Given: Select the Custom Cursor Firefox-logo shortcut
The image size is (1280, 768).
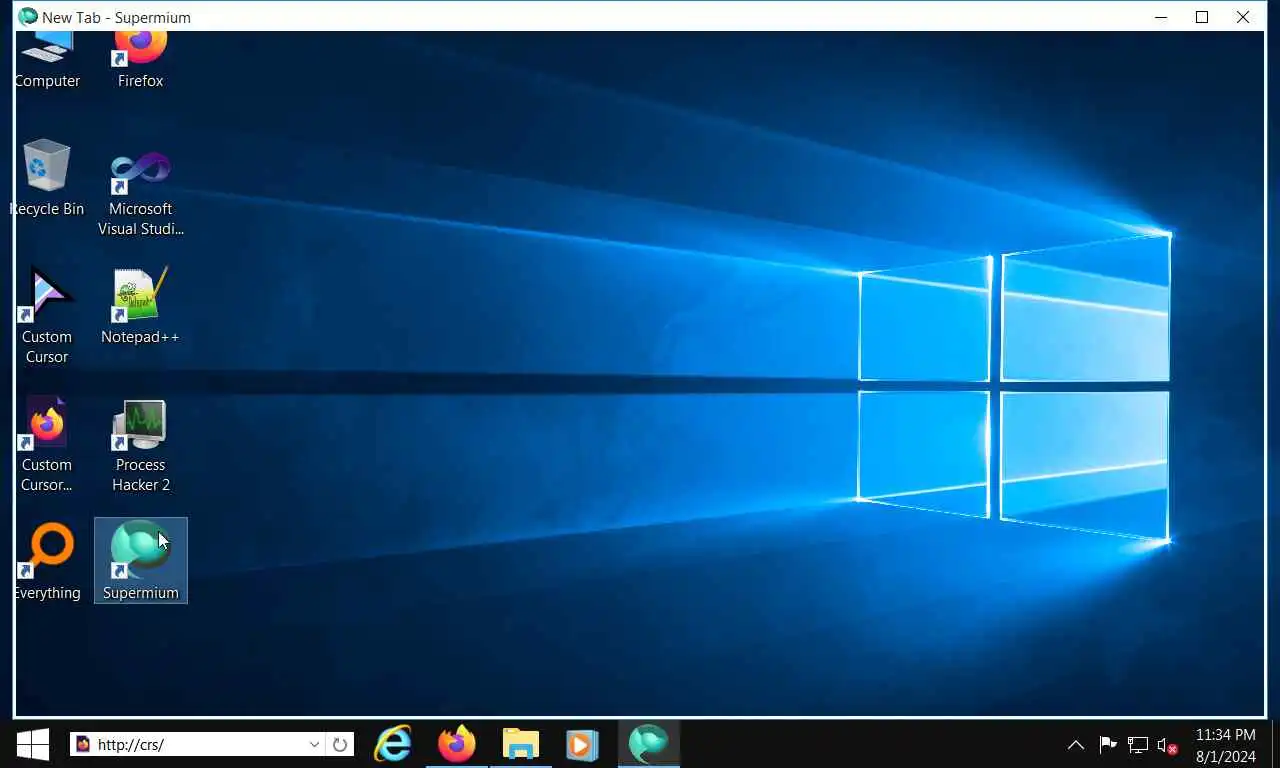Looking at the screenshot, I should 47,444.
